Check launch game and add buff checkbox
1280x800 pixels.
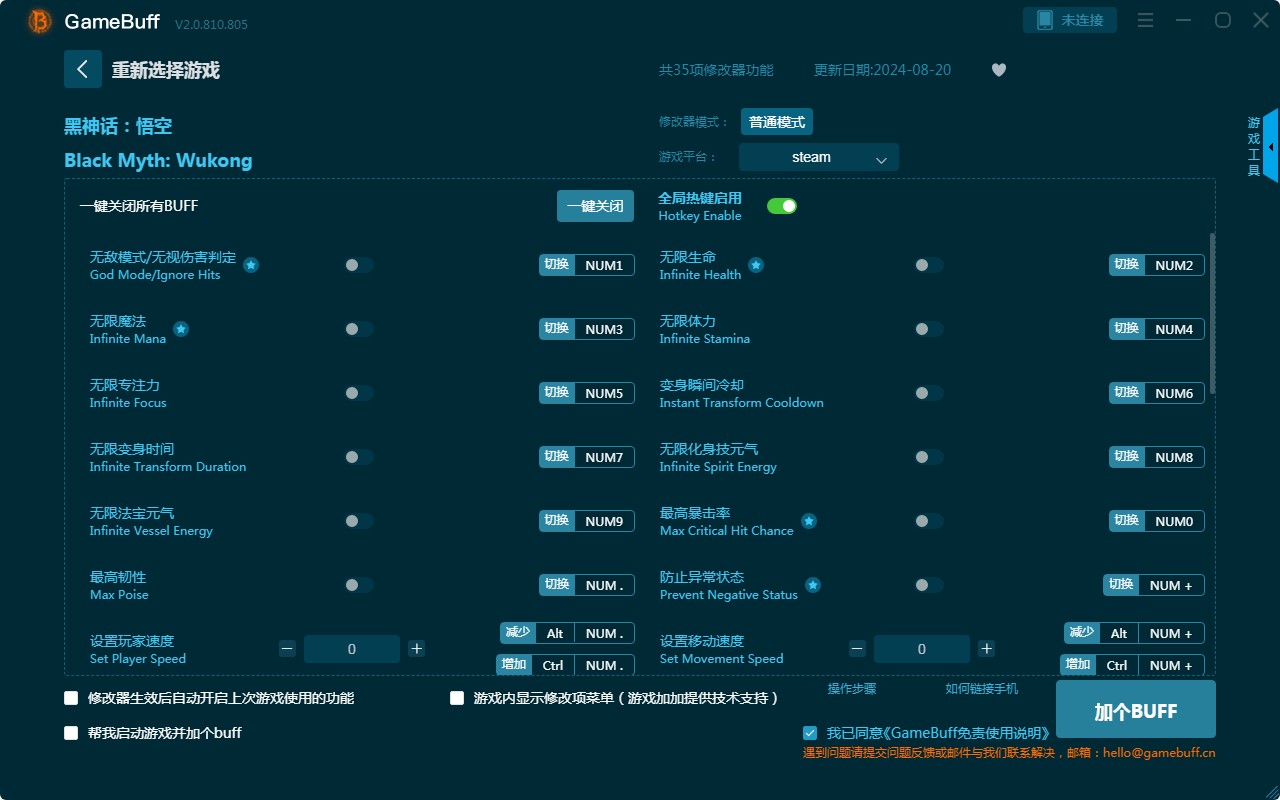[x=71, y=733]
